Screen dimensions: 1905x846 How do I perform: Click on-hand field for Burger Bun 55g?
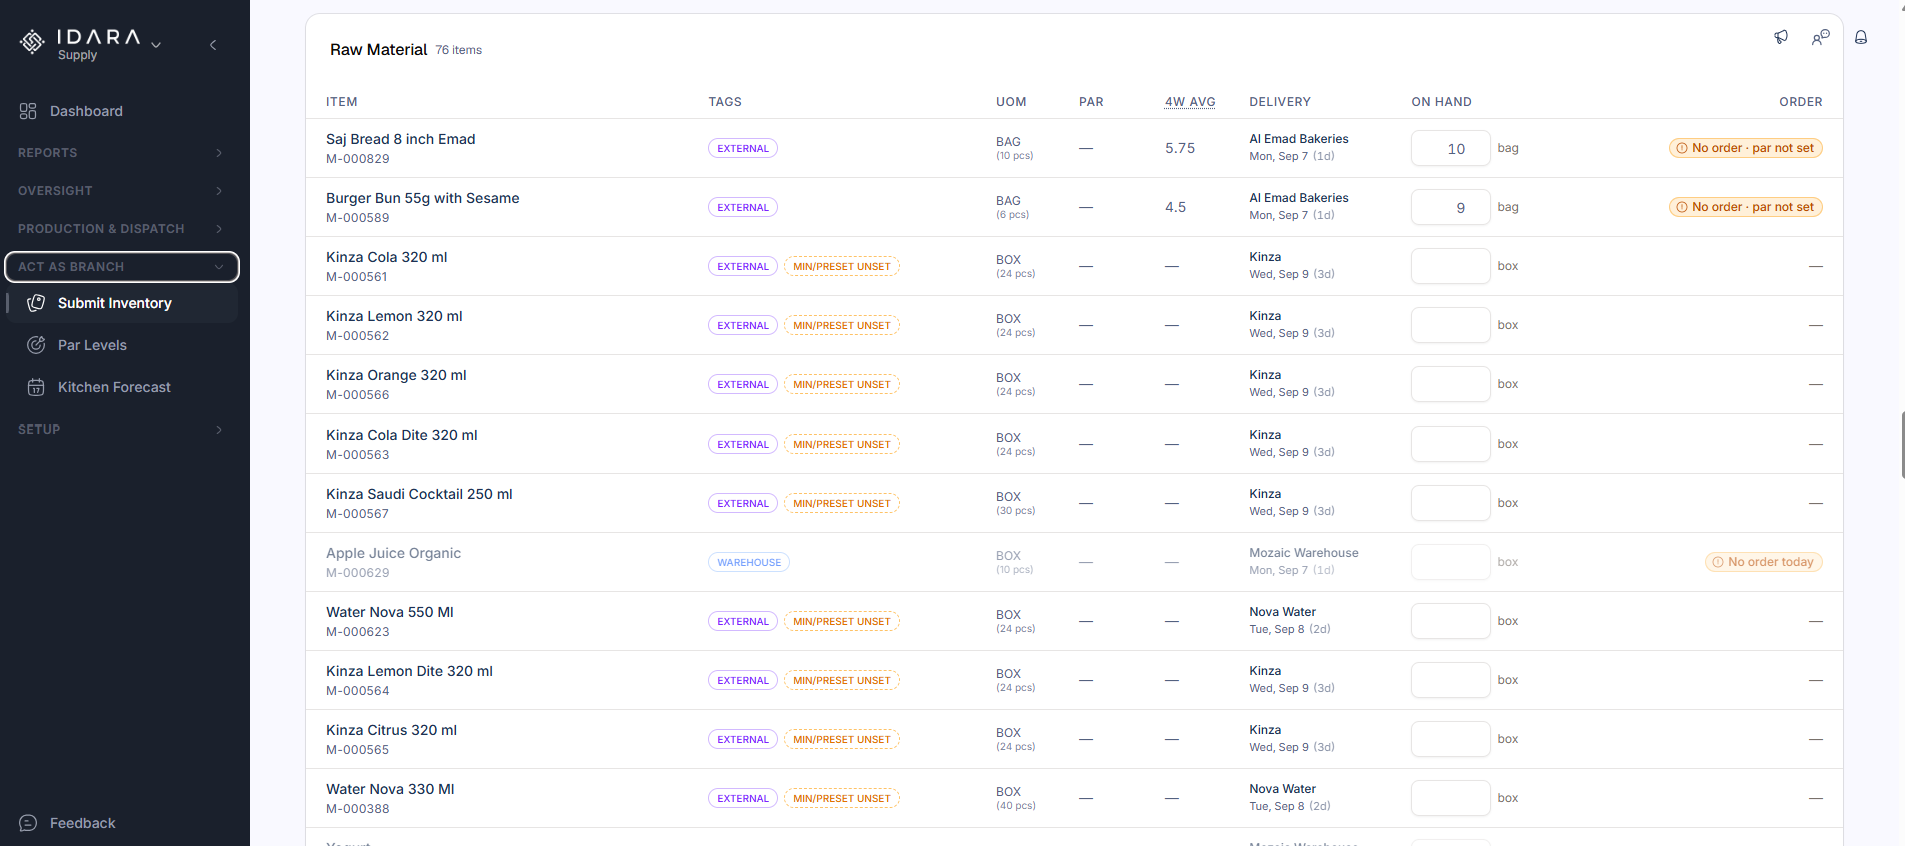pos(1450,207)
